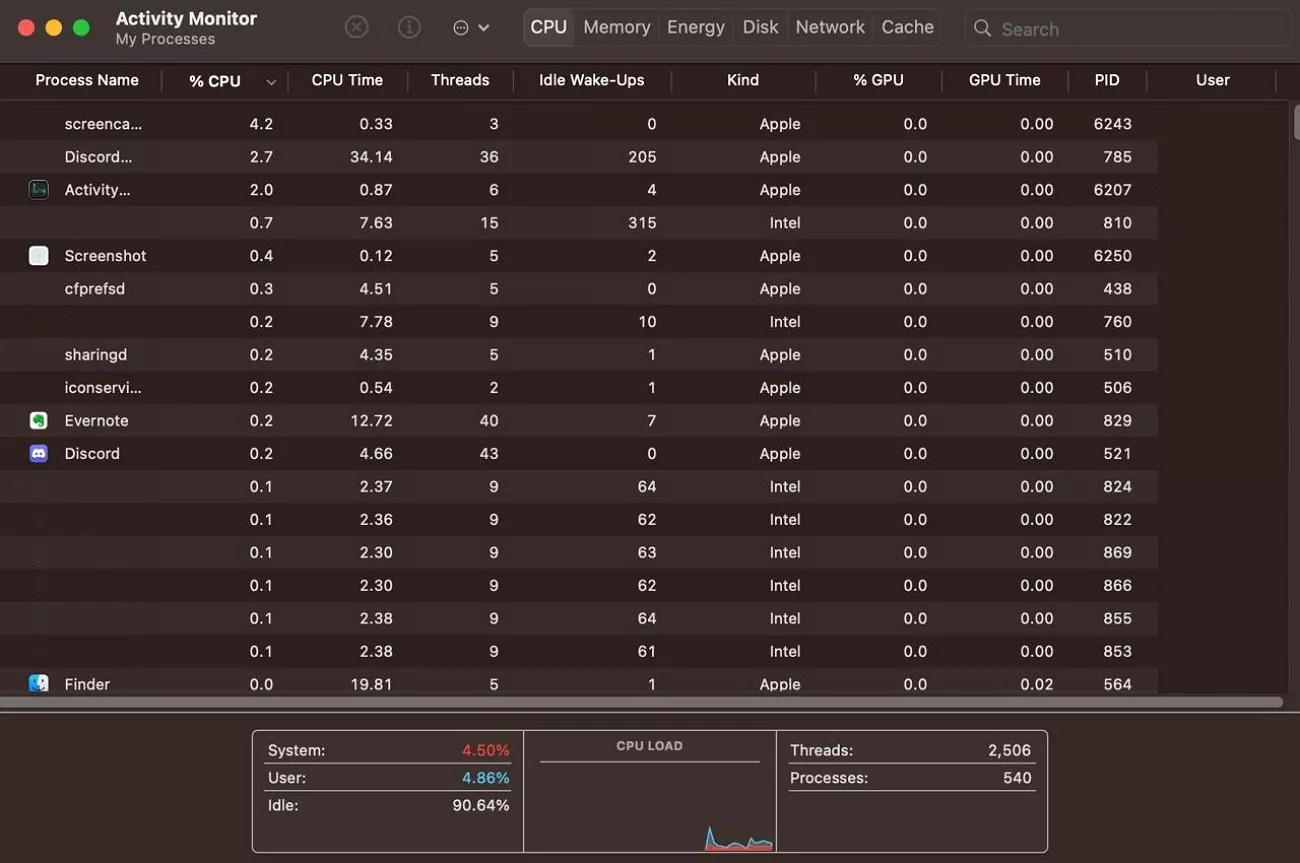Sort by the User column header
This screenshot has width=1300, height=863.
[x=1213, y=80]
